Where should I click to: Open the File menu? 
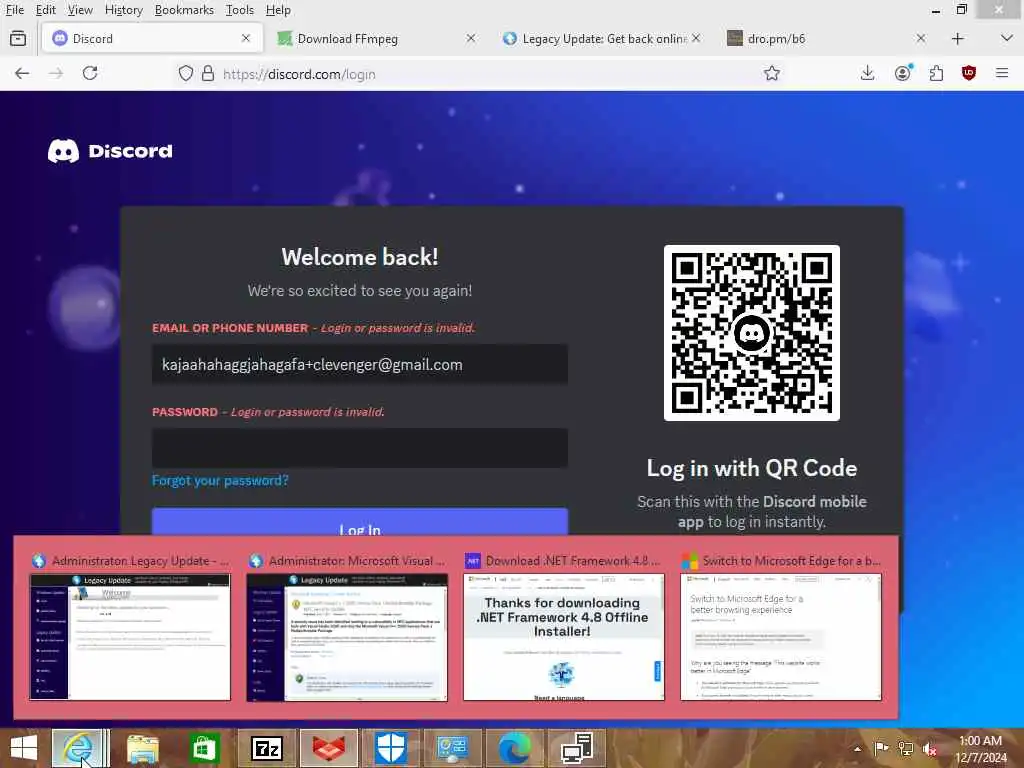(14, 10)
